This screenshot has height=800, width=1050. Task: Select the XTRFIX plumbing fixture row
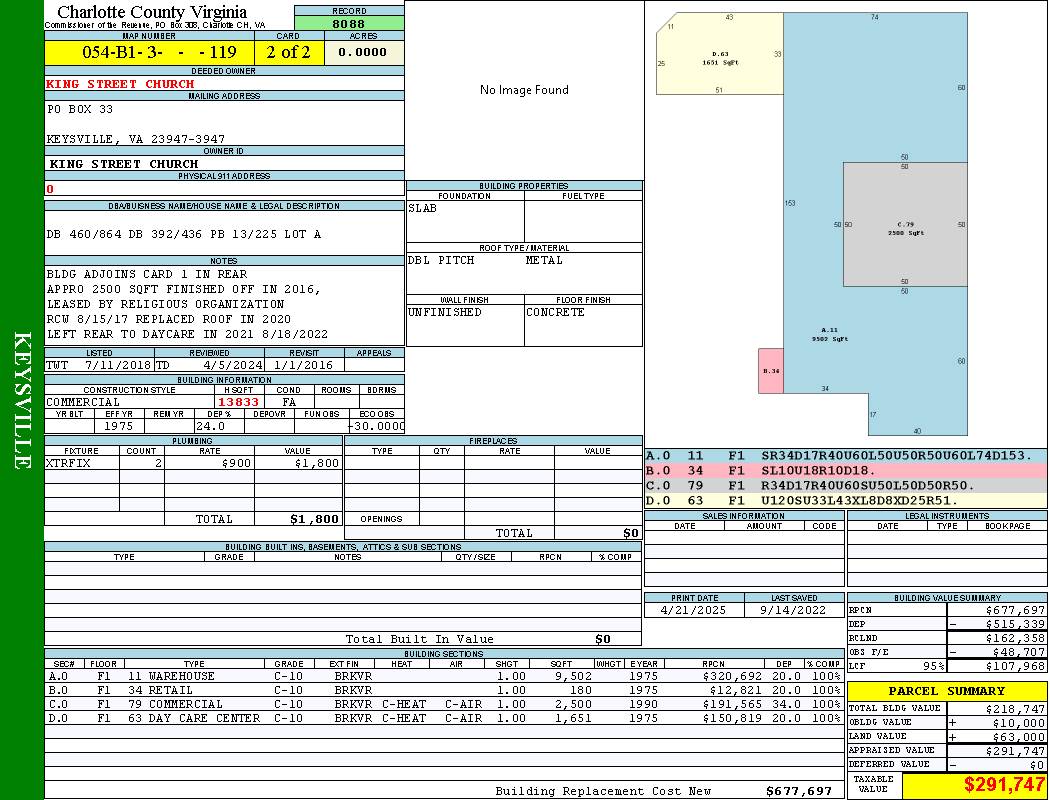[x=194, y=463]
